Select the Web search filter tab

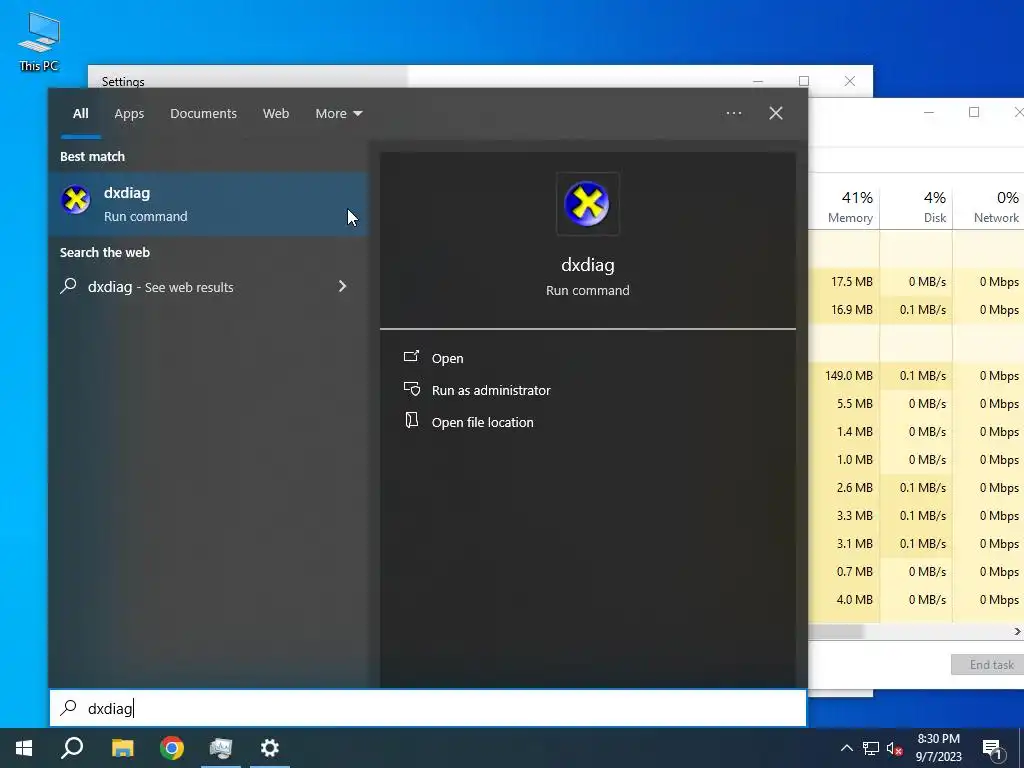point(276,113)
